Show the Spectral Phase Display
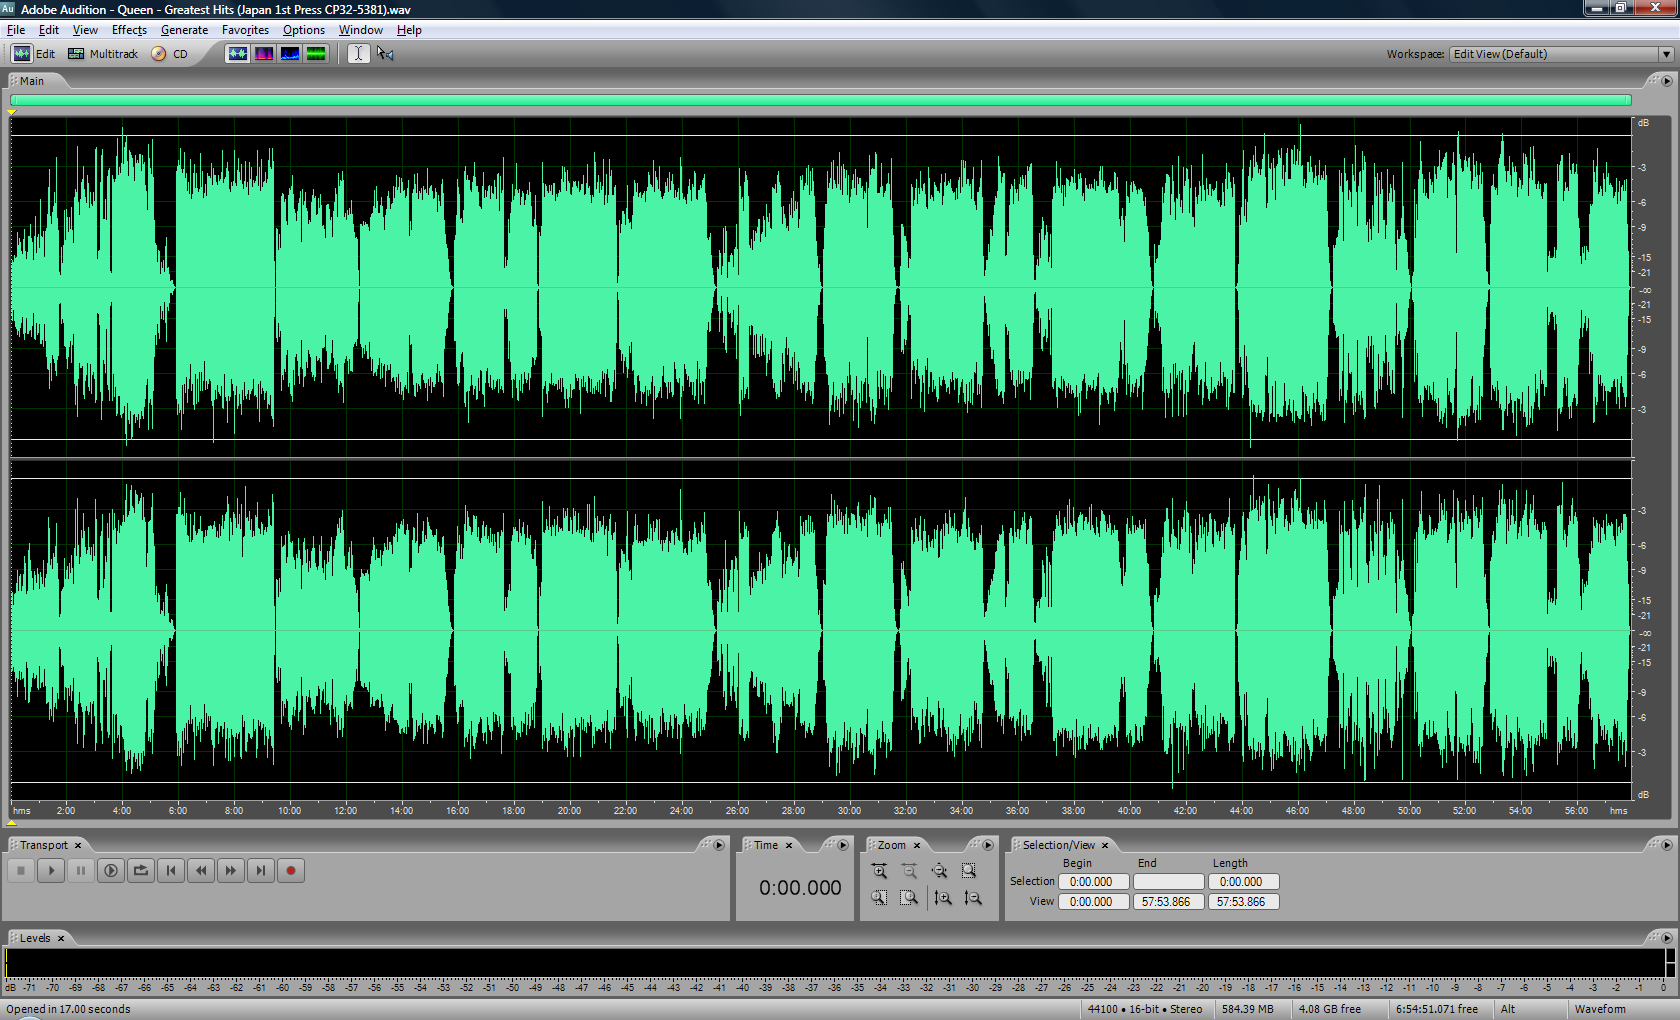Image resolution: width=1680 pixels, height=1020 pixels. (316, 54)
